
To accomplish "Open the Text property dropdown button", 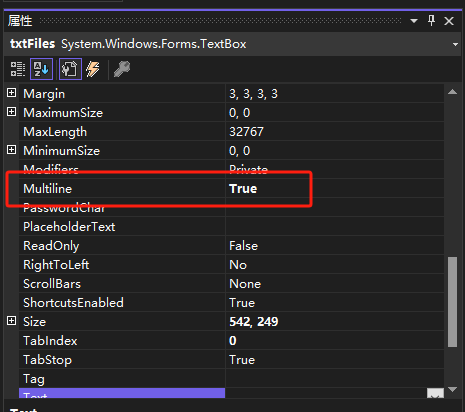I will [435, 394].
